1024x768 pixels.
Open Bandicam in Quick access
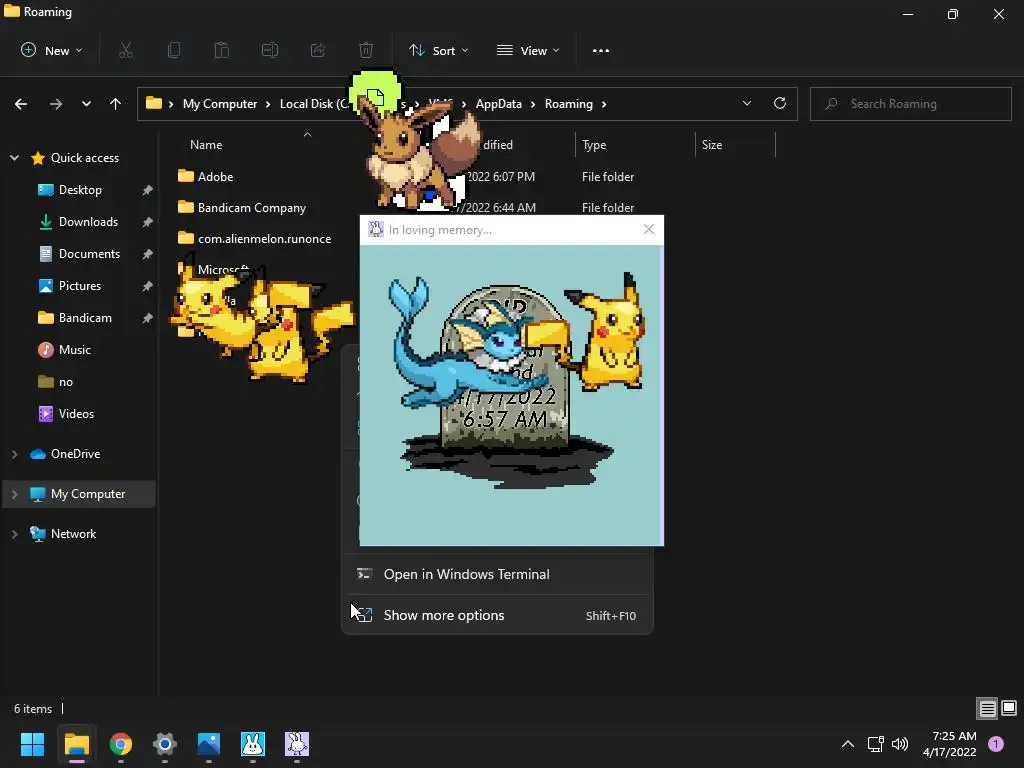click(x=85, y=318)
